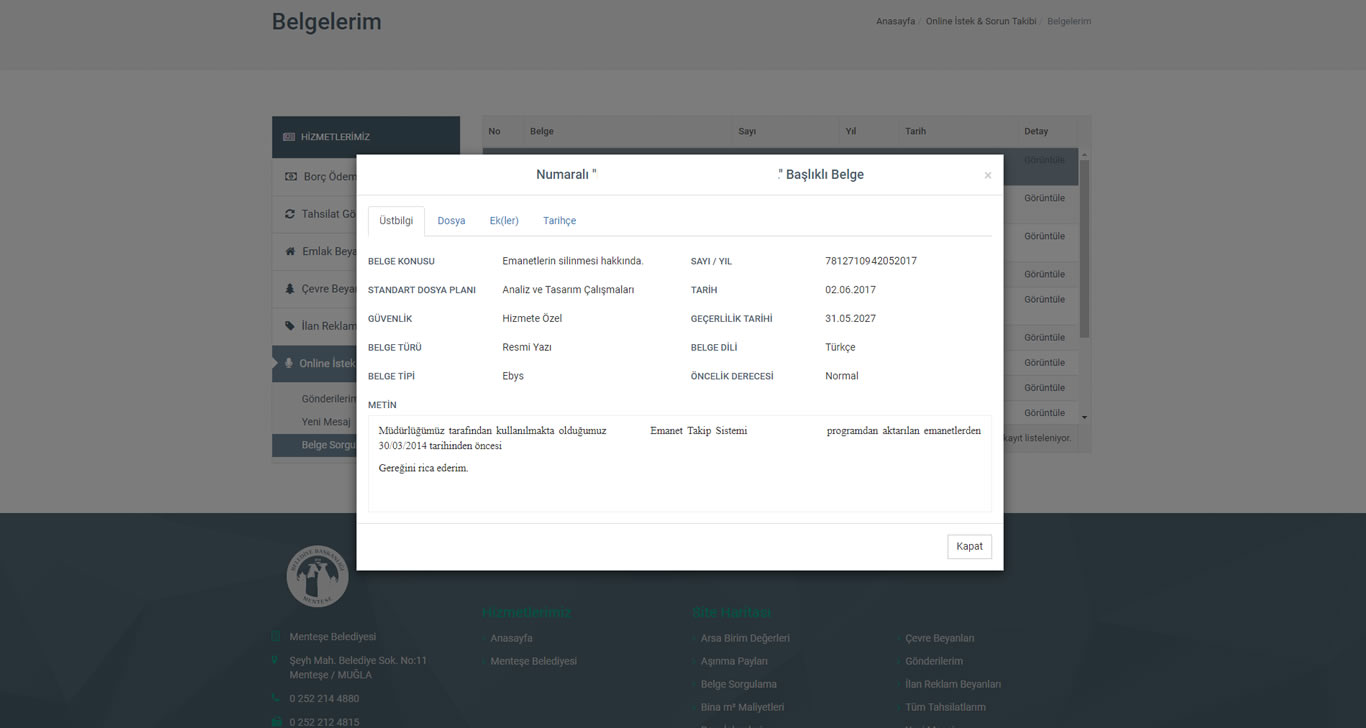Switch to the Dosya tab
This screenshot has width=1366, height=728.
(451, 221)
